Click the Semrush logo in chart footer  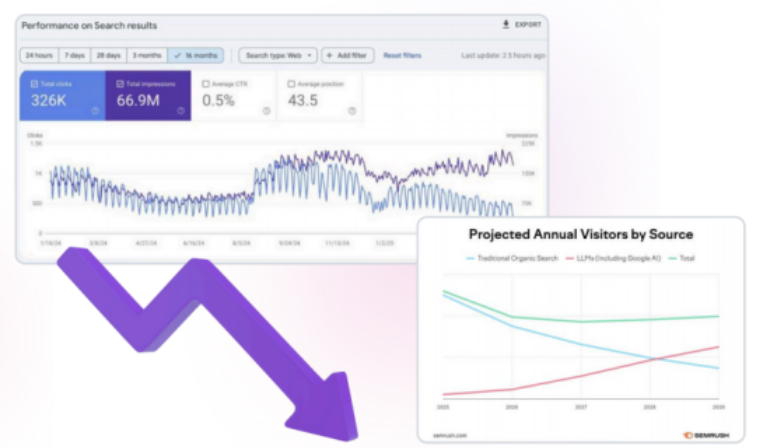(706, 435)
